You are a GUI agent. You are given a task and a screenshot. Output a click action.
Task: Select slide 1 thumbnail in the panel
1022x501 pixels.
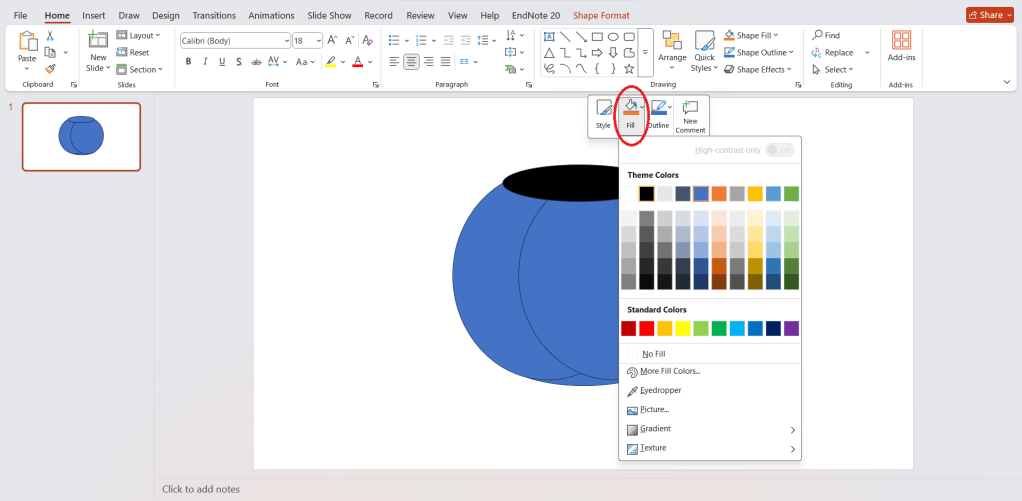(81, 136)
